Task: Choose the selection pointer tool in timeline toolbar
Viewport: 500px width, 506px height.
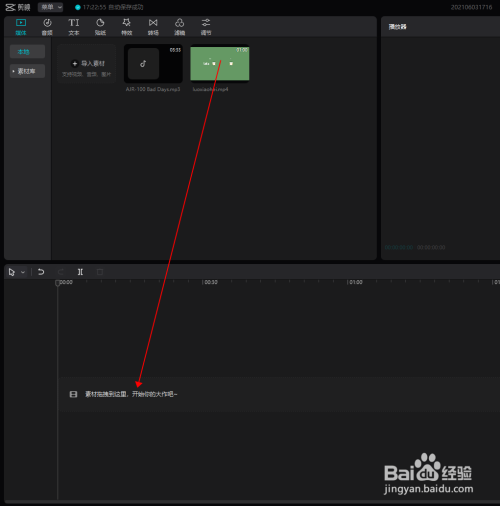Action: coord(12,272)
